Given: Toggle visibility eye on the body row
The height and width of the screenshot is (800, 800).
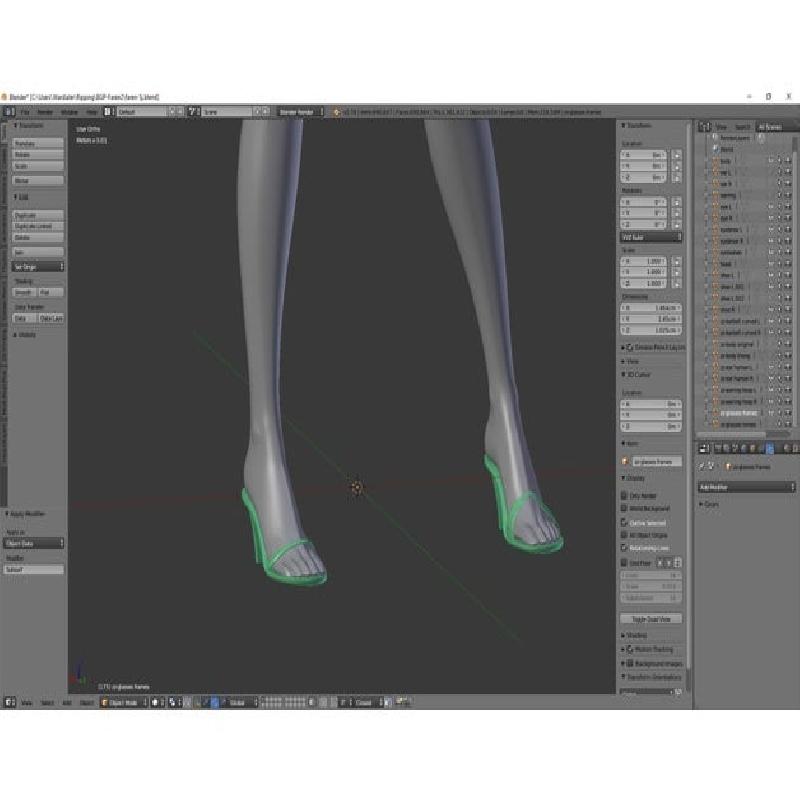Looking at the screenshot, I should coord(771,161).
